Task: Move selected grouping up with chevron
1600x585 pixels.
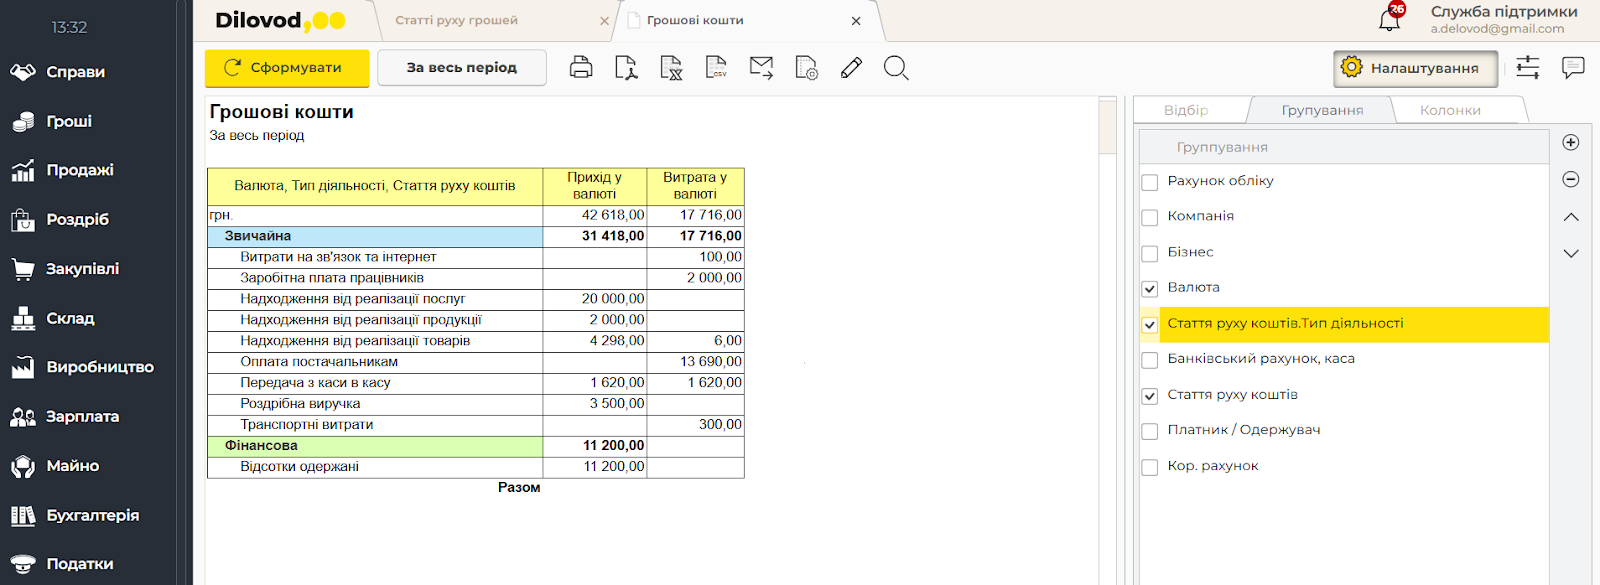Action: click(1571, 217)
